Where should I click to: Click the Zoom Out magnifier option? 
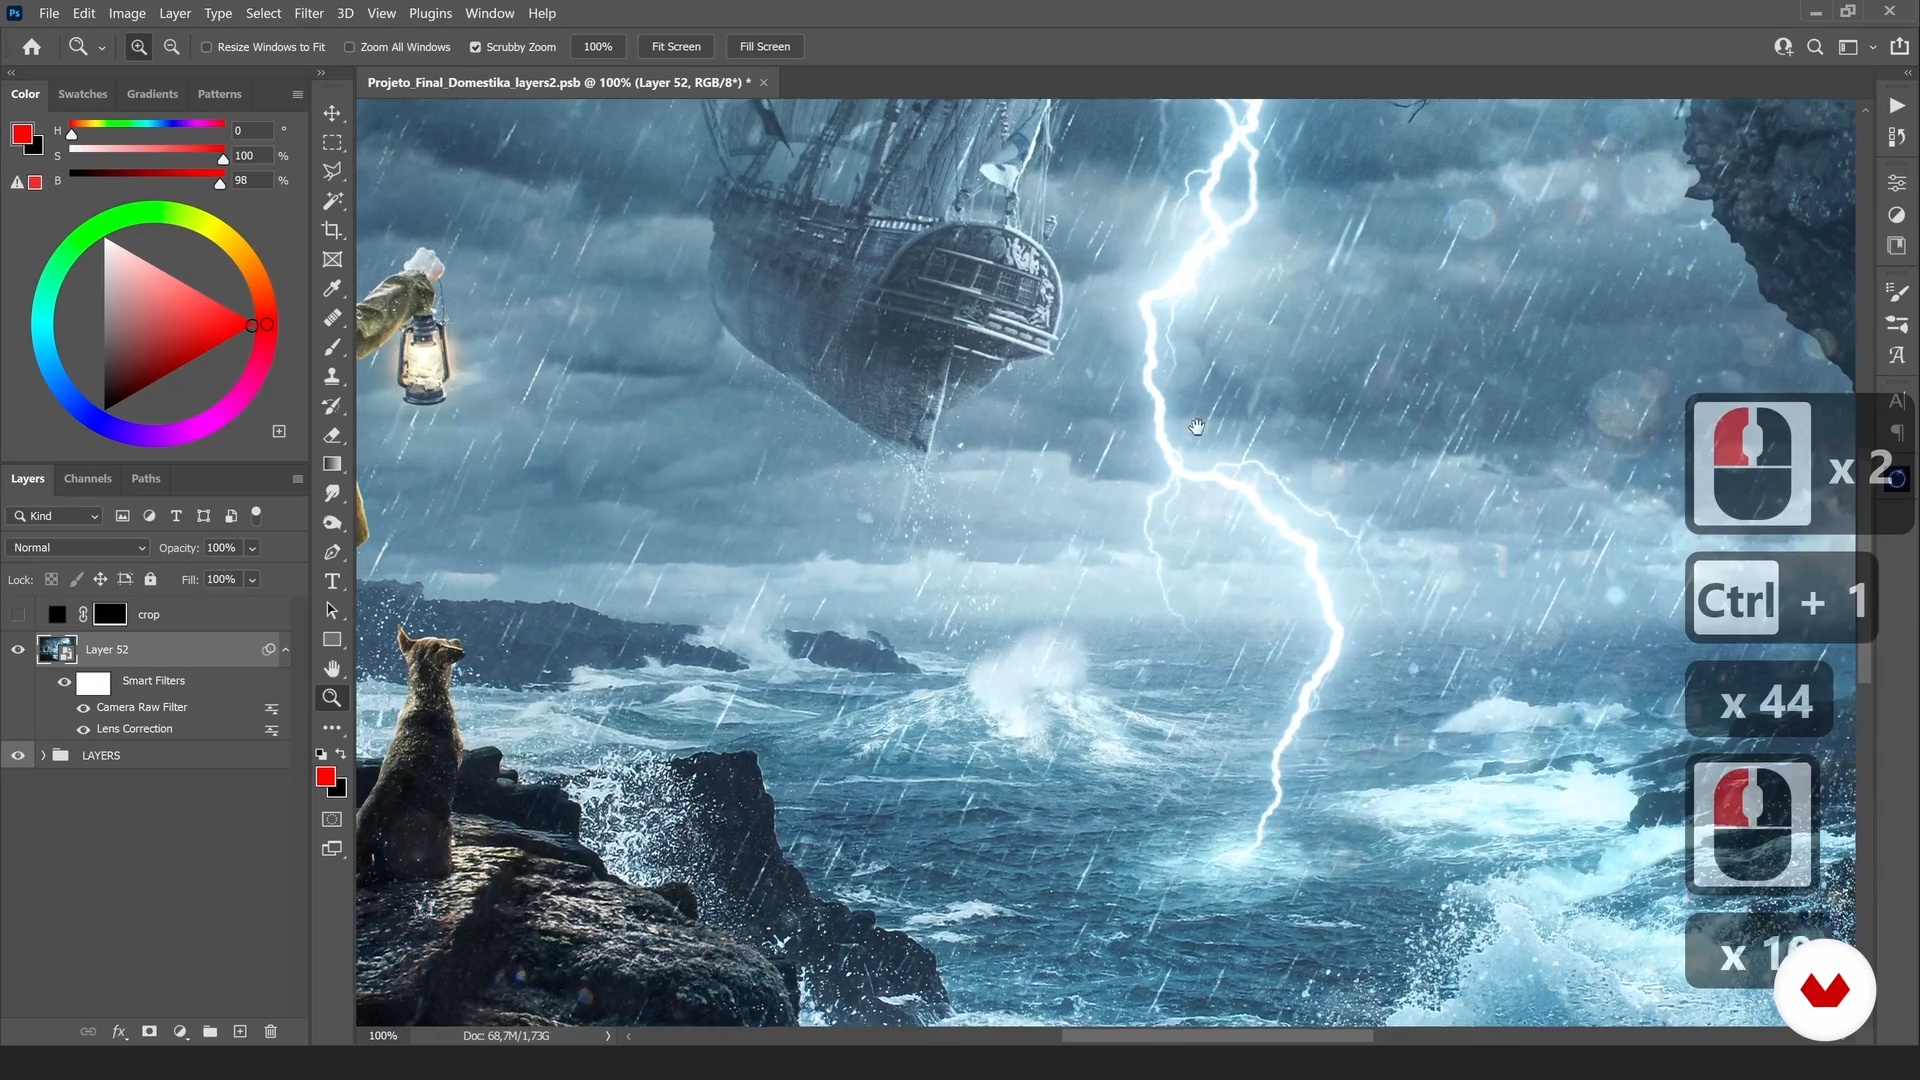click(172, 47)
